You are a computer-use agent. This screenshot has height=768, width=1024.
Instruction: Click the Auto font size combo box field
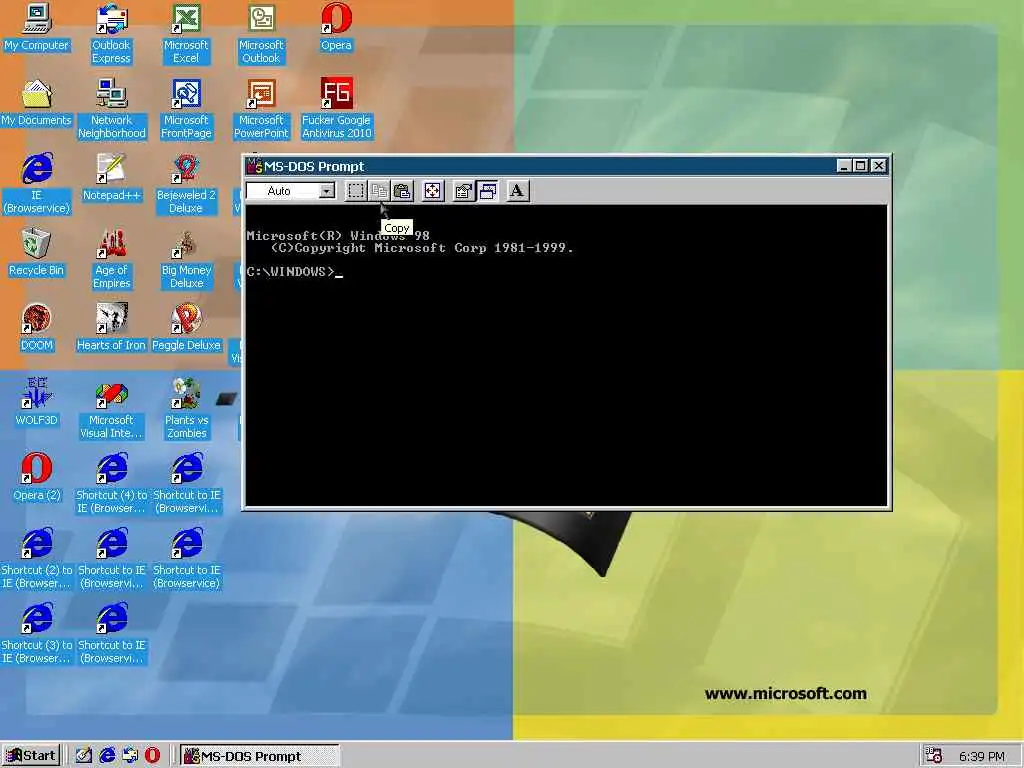point(291,191)
